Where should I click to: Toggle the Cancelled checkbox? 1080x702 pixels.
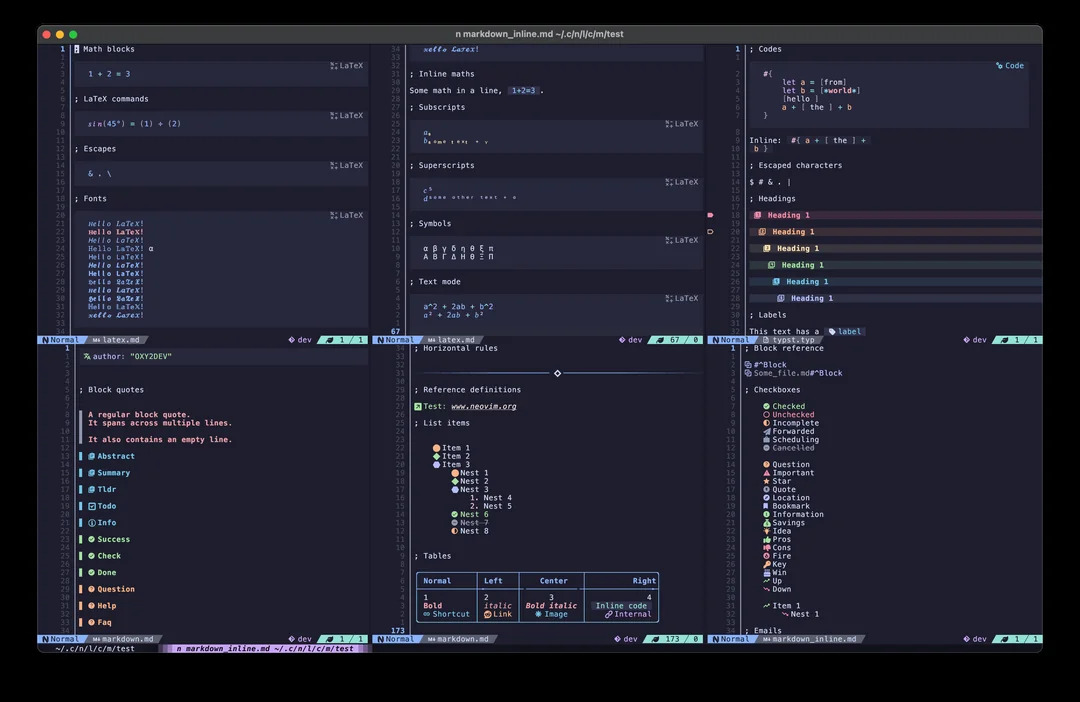[x=766, y=448]
